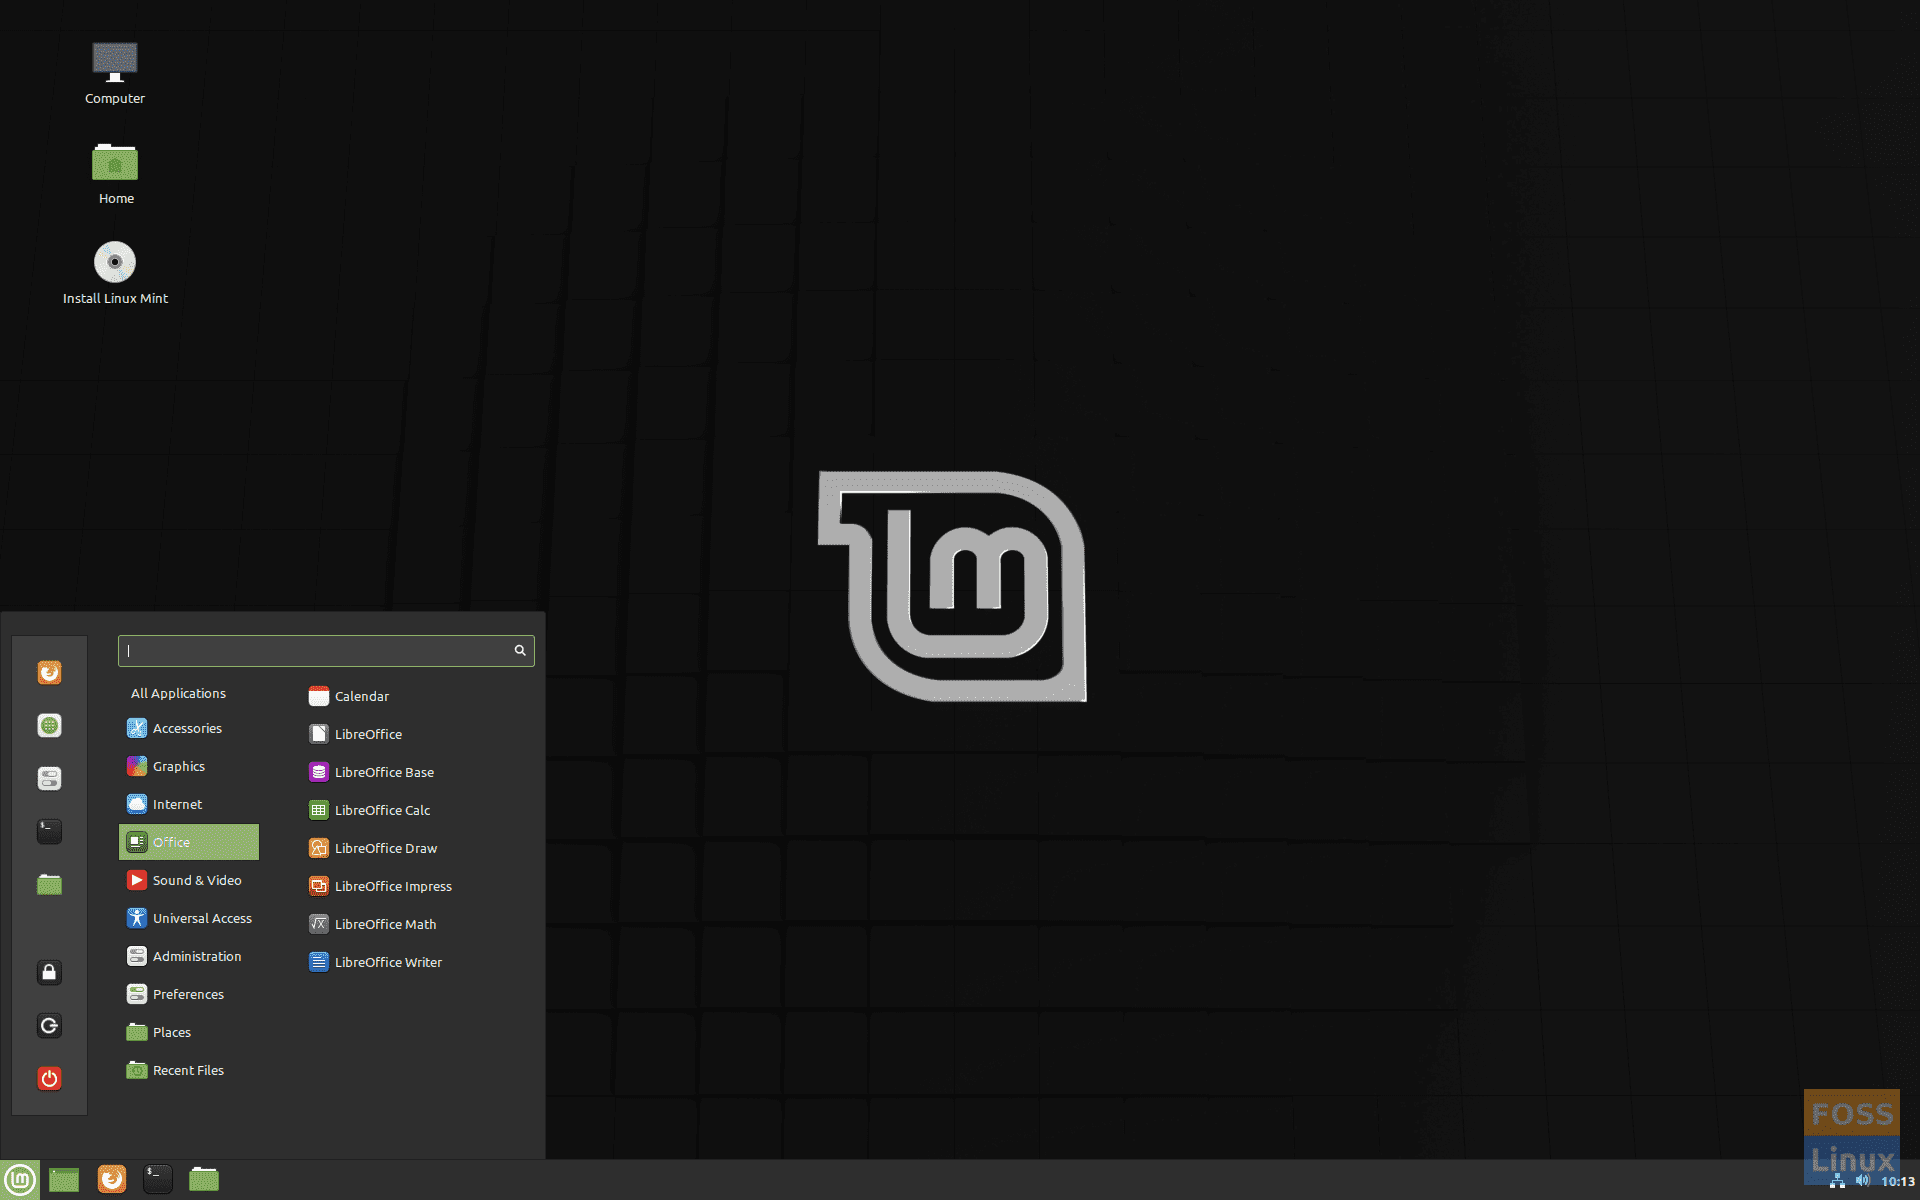Image resolution: width=1920 pixels, height=1200 pixels.
Task: Launch Terminal from menu favorites sidebar
Action: (x=49, y=831)
